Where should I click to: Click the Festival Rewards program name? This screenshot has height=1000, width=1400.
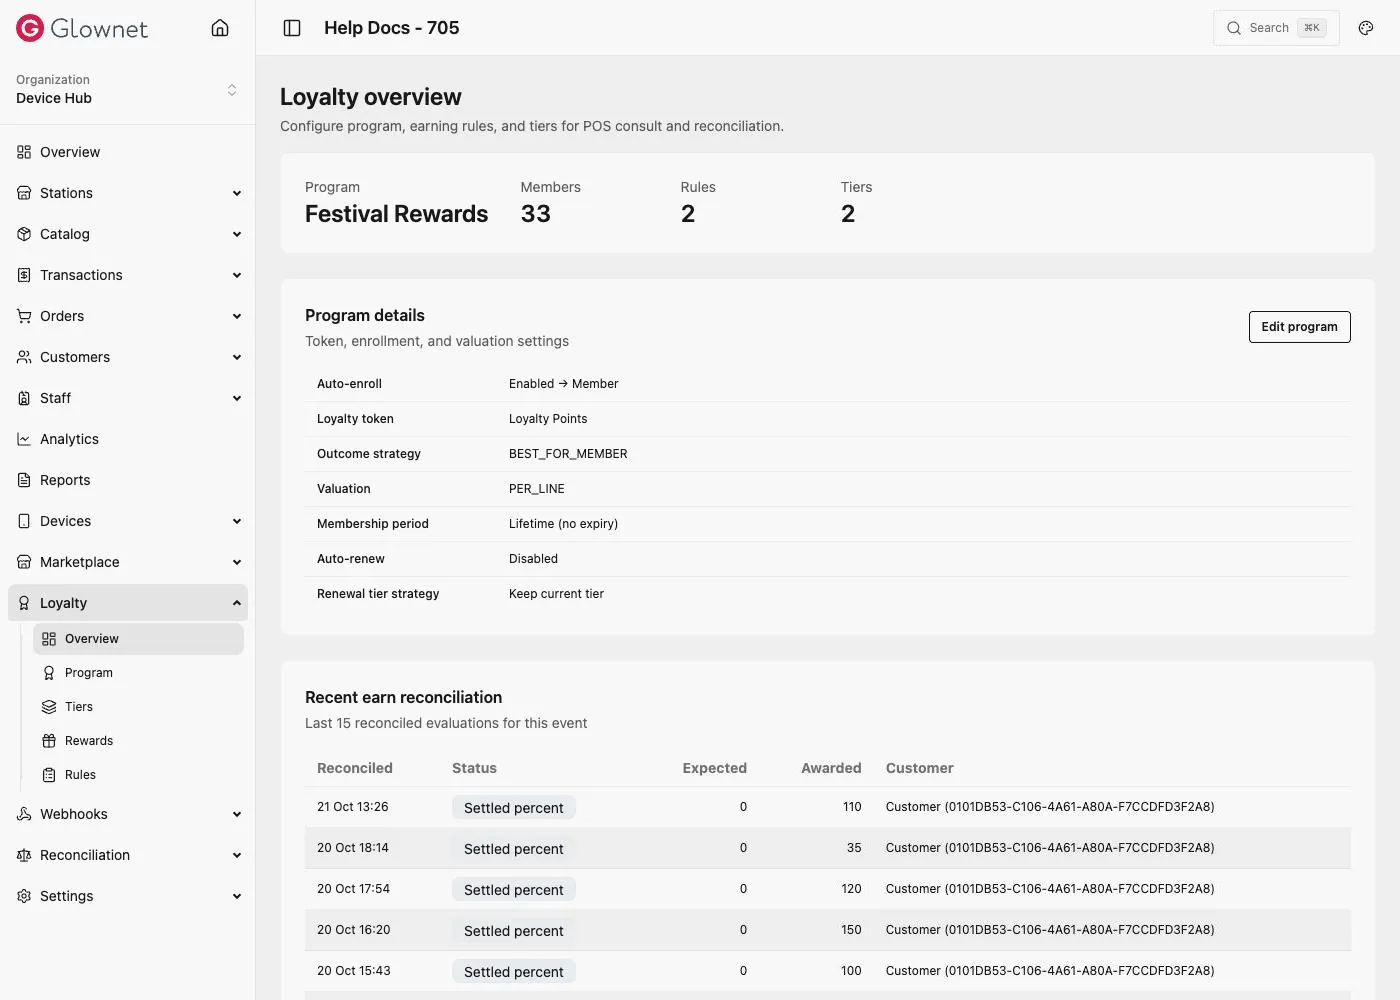coord(397,214)
